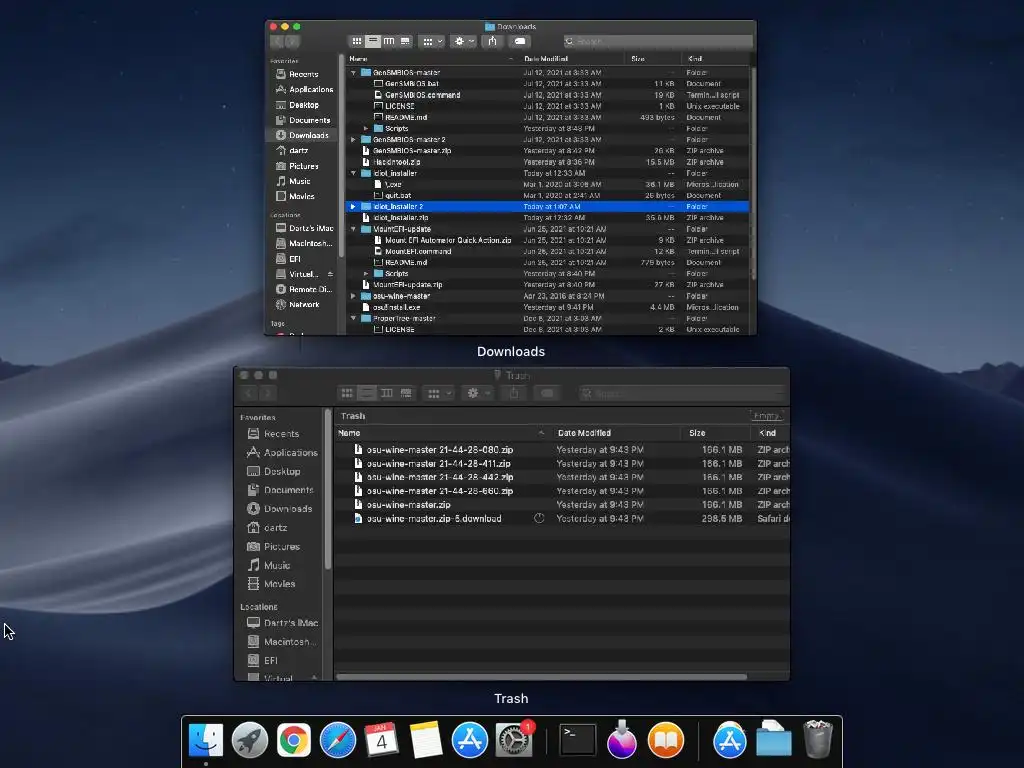Open Trash from the Dock
Viewport: 1024px width, 768px height.
(818, 740)
